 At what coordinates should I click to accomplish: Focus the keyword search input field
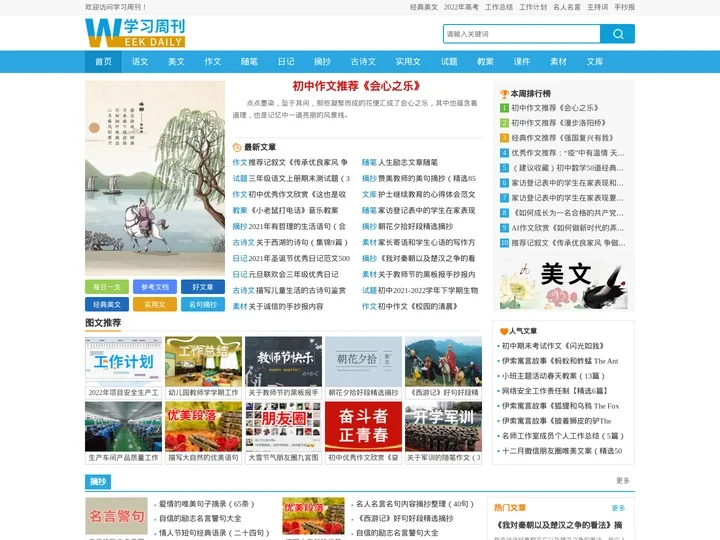(x=522, y=34)
